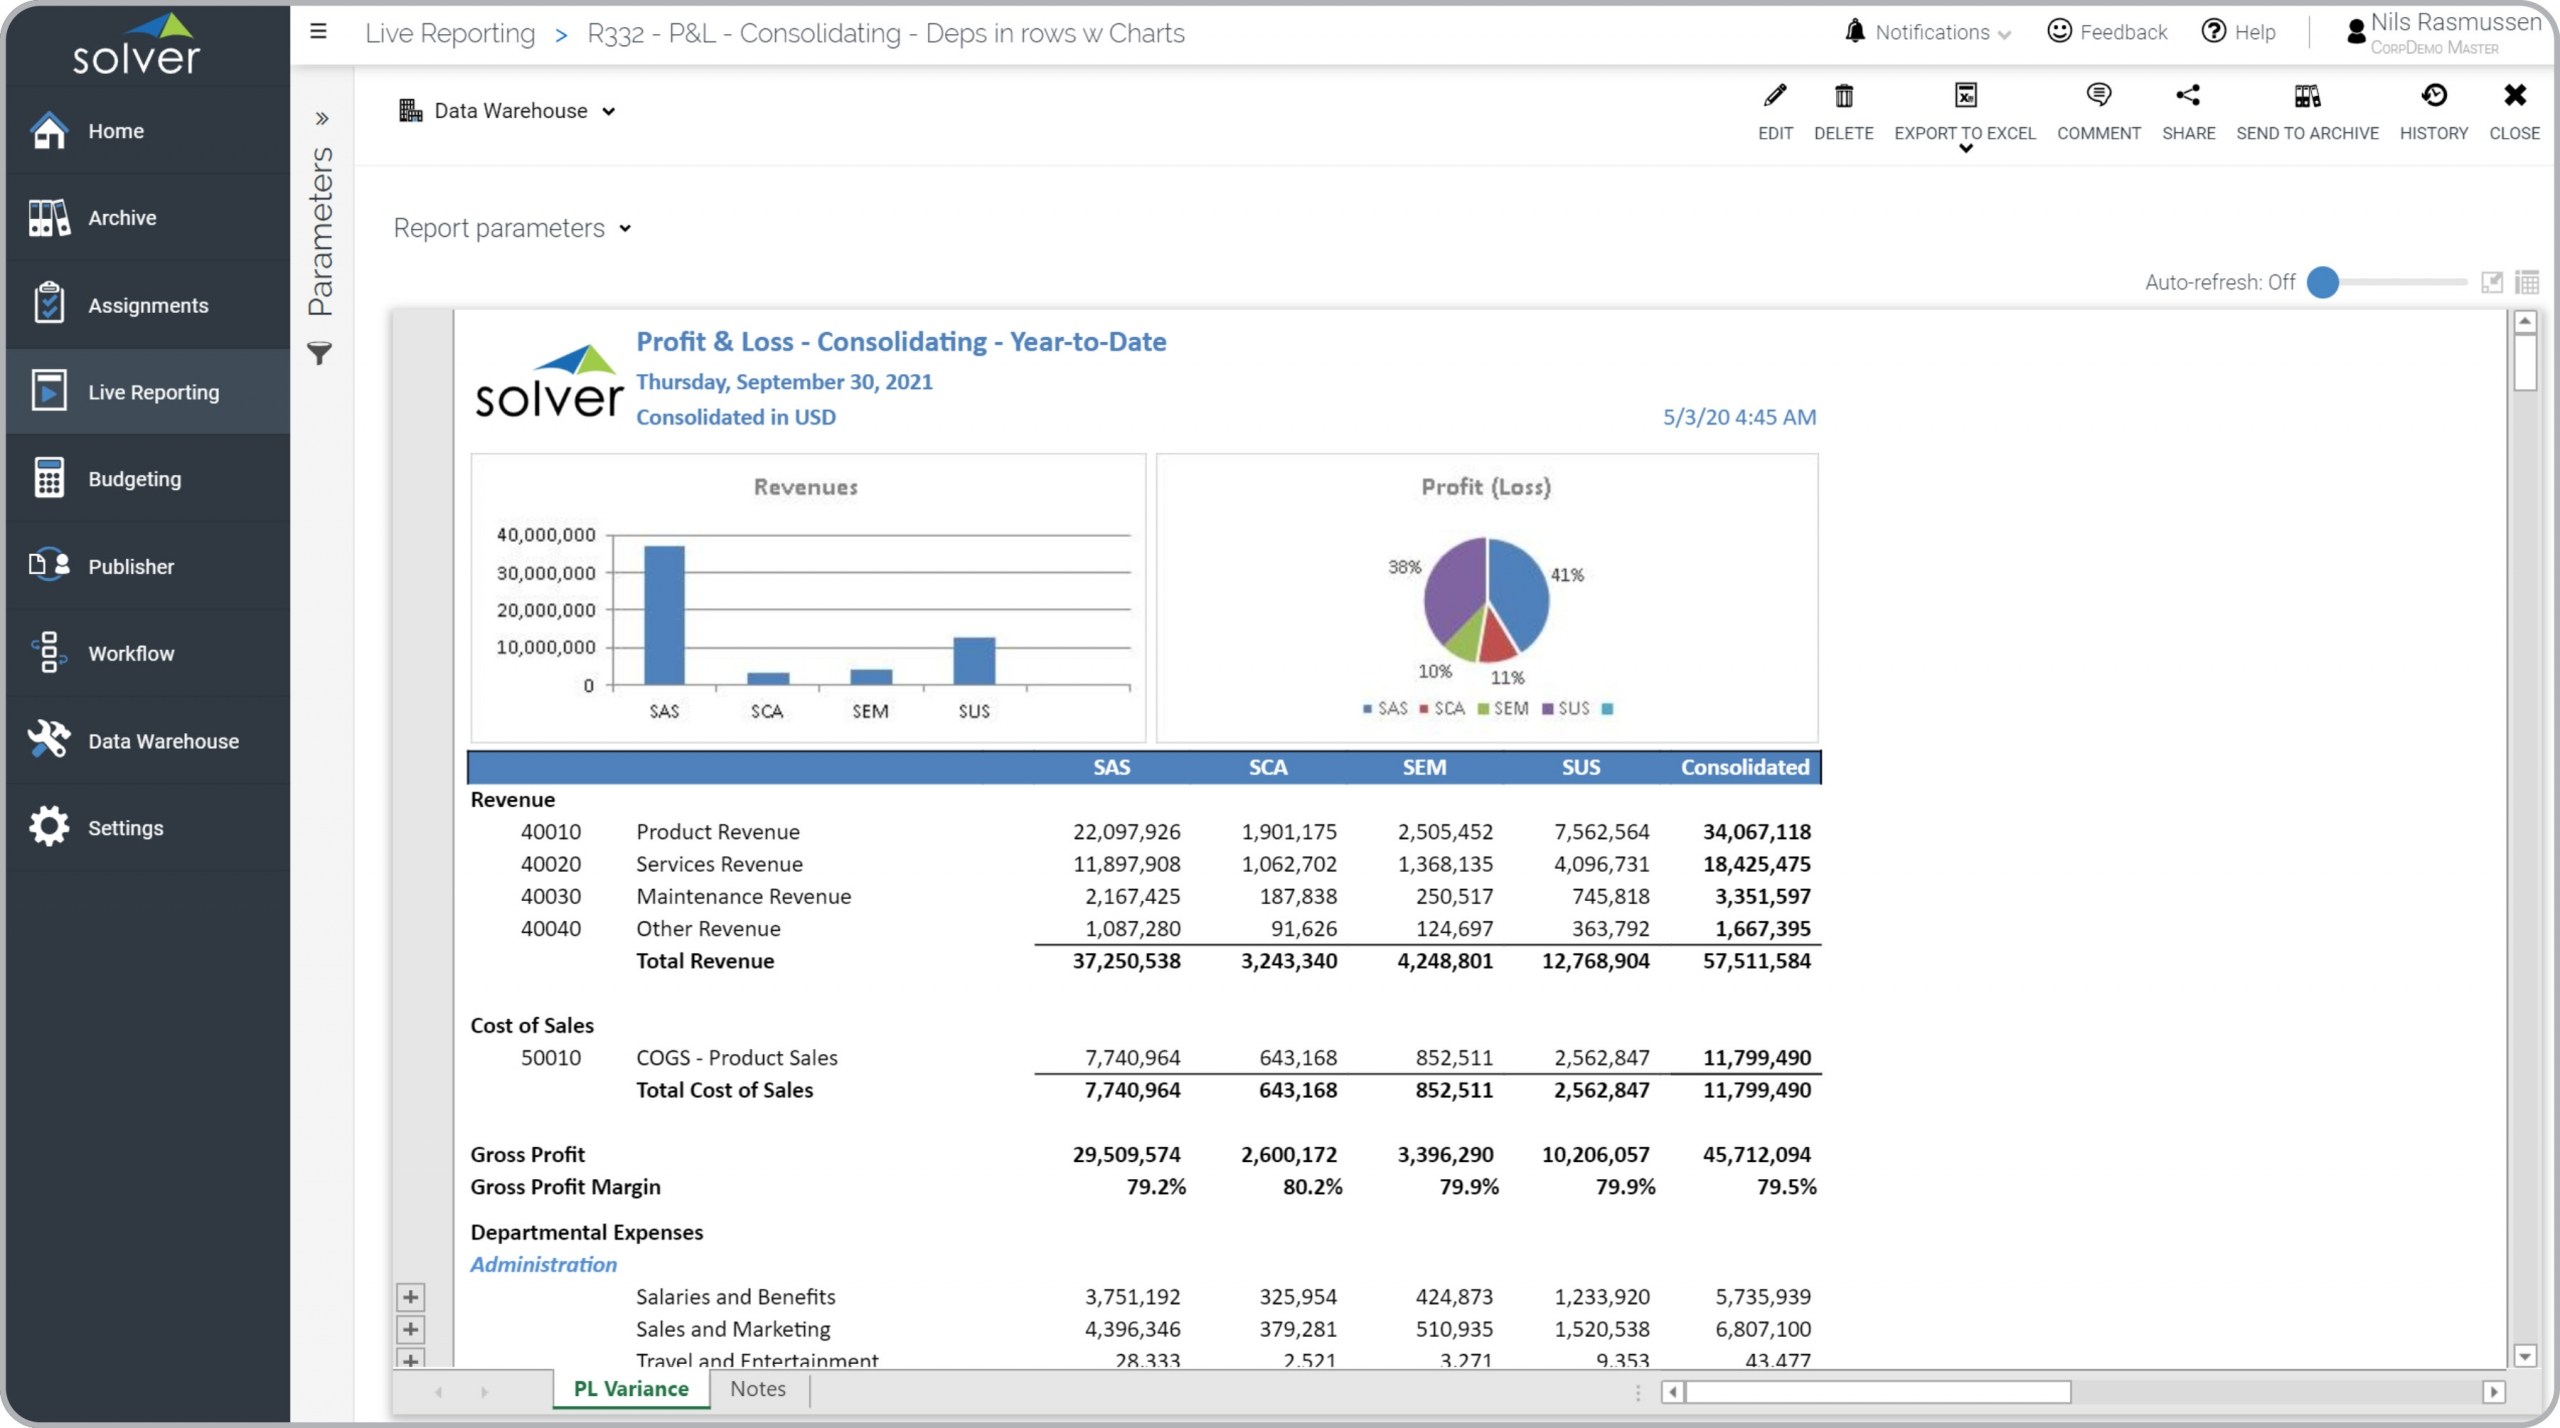Expand the Parameters panel double chevron
This screenshot has height=1428, width=2560.
[321, 119]
